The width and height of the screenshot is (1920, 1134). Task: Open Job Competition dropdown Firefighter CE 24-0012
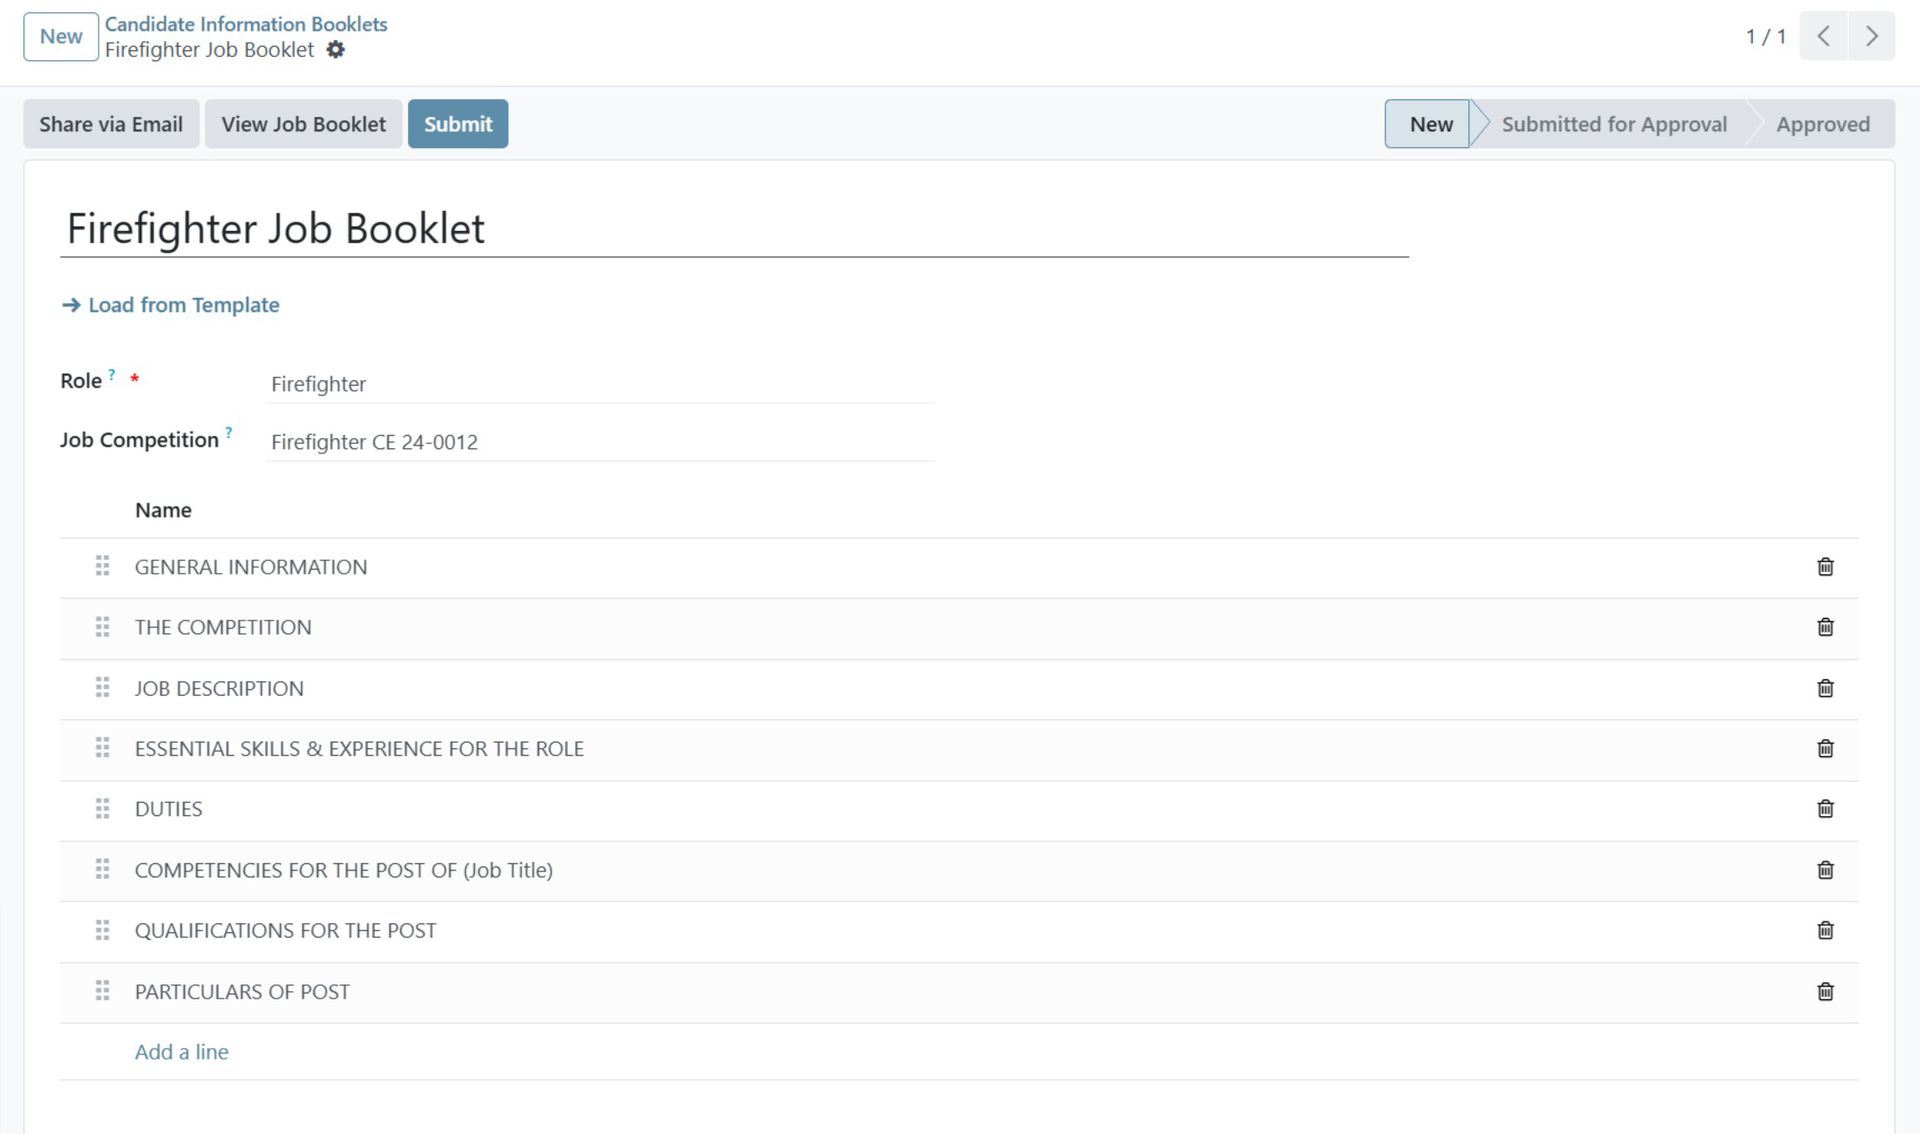[x=601, y=442]
